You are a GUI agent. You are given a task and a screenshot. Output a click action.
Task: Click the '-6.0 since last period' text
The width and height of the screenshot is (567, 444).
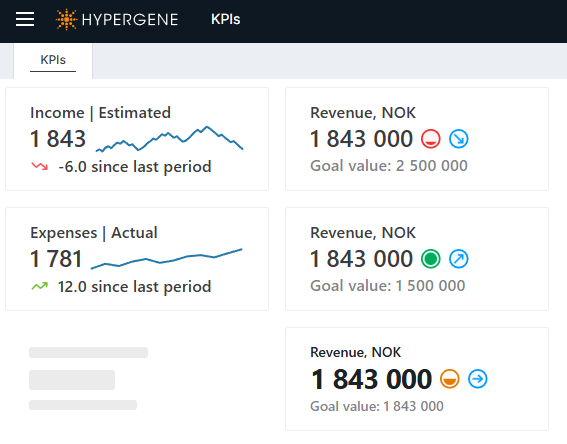pyautogui.click(x=135, y=167)
